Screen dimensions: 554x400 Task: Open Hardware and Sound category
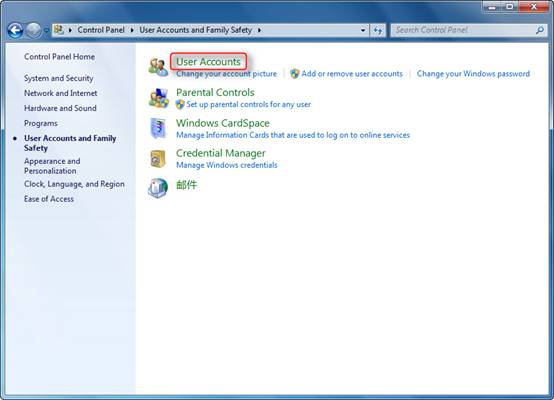60,108
